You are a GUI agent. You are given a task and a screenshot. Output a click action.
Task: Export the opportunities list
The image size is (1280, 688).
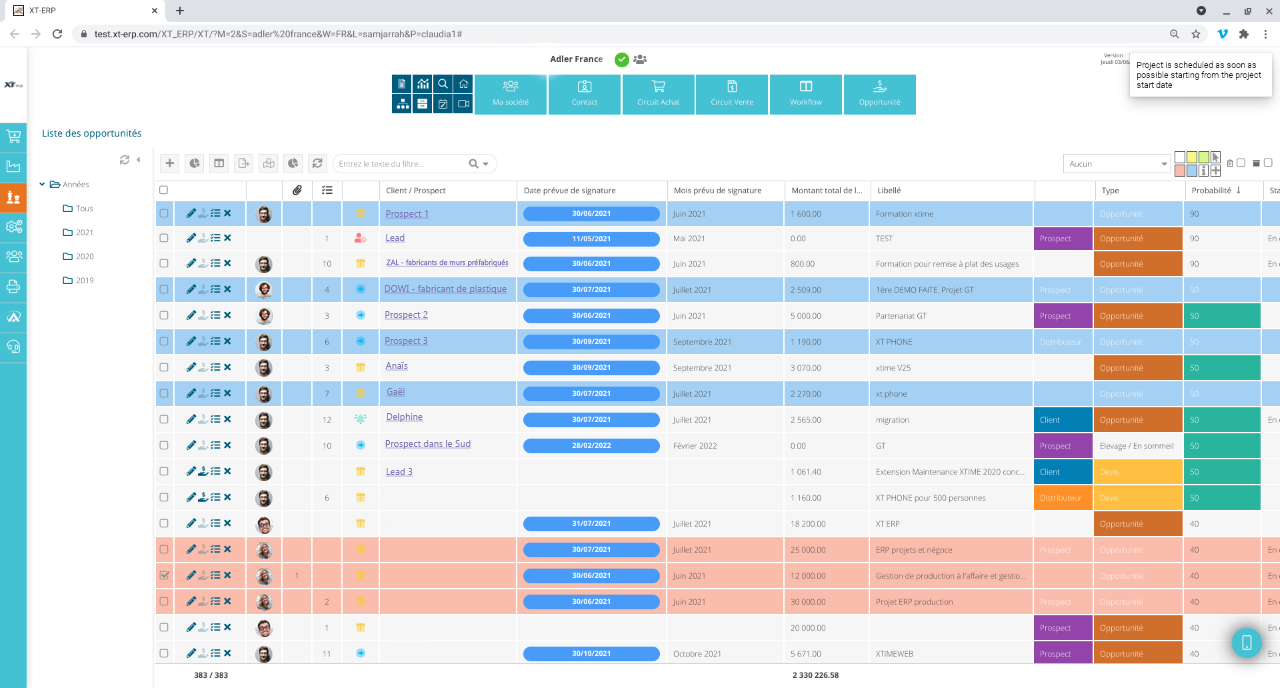(243, 163)
